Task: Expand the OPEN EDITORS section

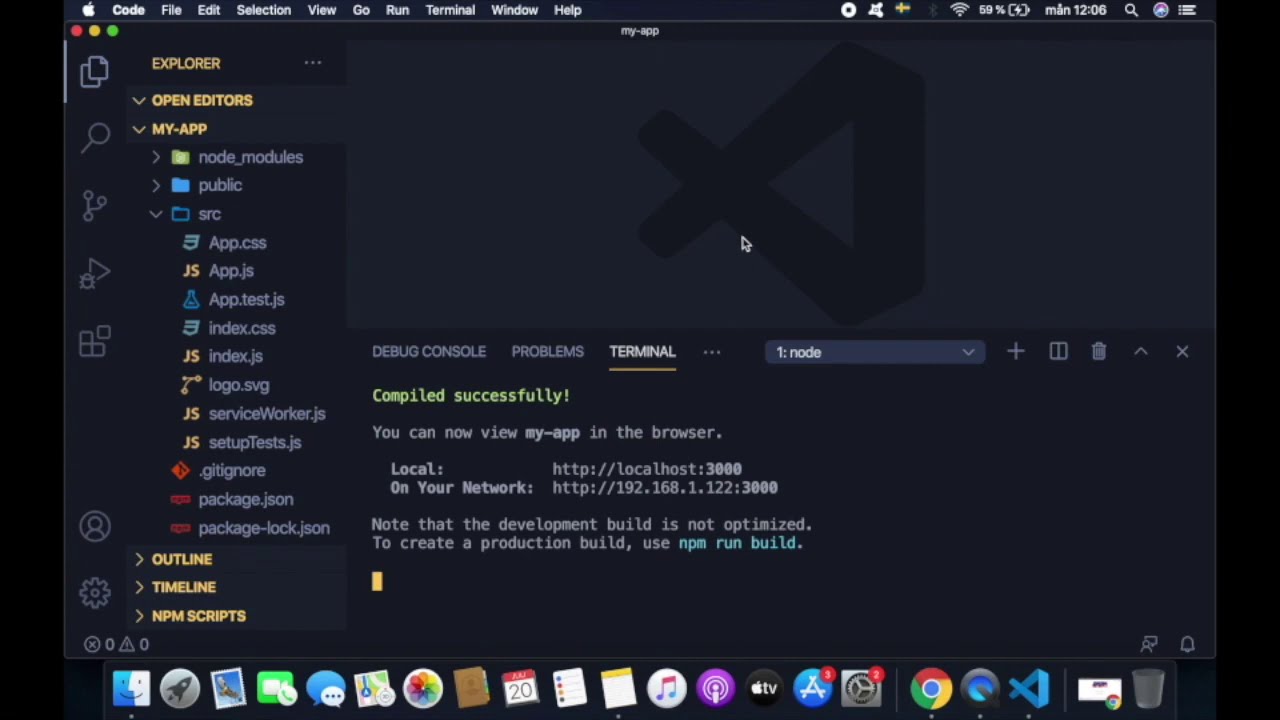Action: (x=236, y=100)
